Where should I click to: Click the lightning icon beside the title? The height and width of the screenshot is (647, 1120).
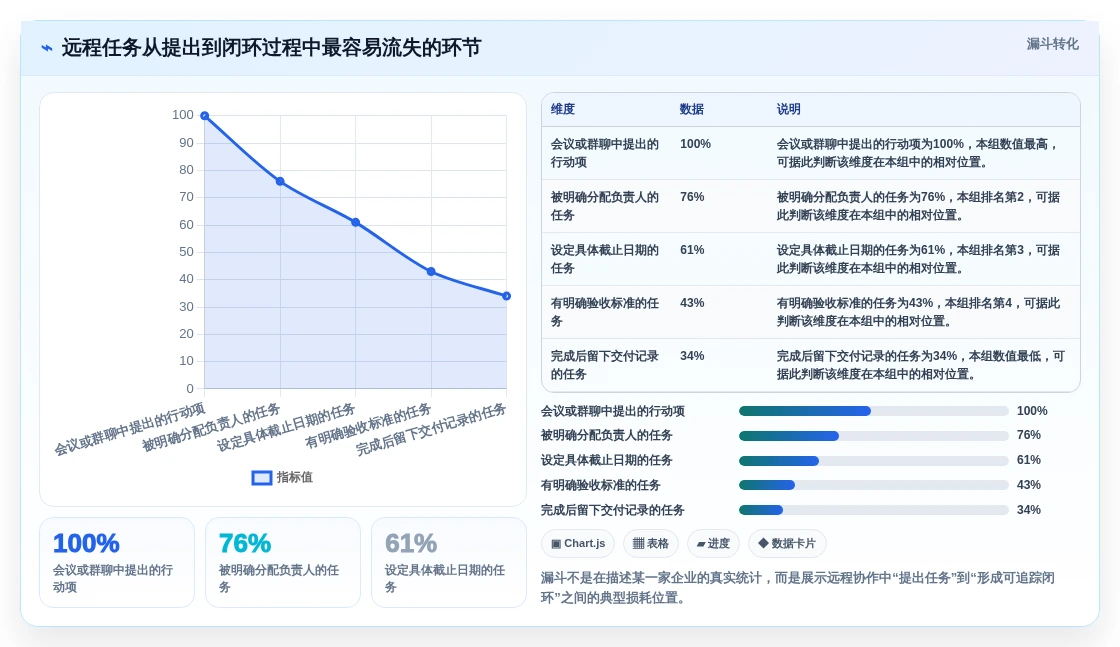pyautogui.click(x=47, y=48)
